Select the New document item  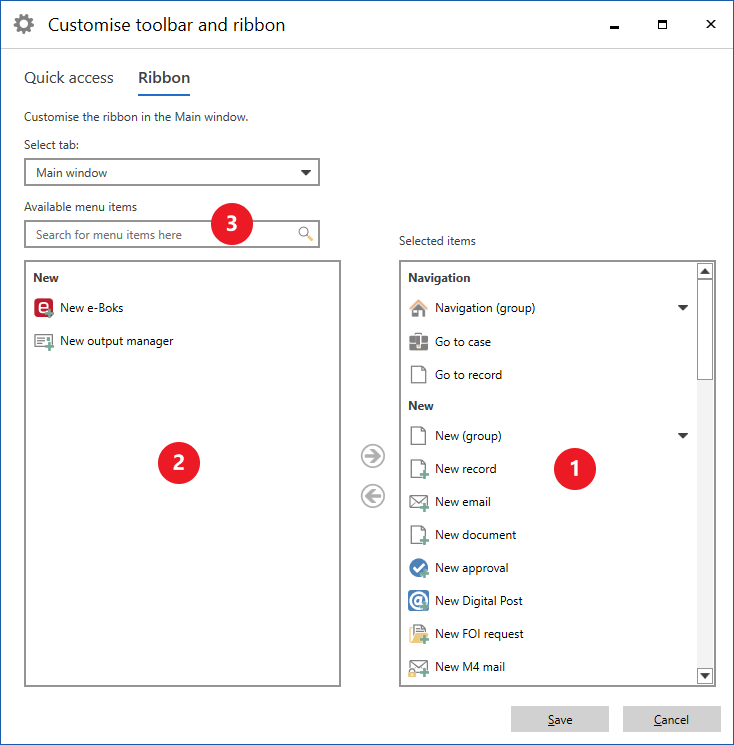point(475,535)
